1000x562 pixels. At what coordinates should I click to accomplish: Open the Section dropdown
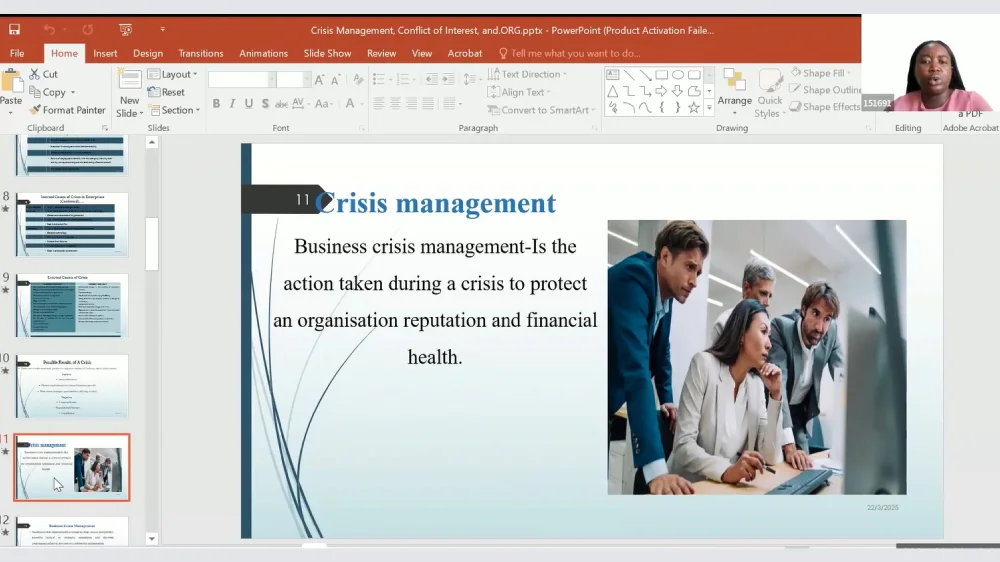tap(176, 110)
